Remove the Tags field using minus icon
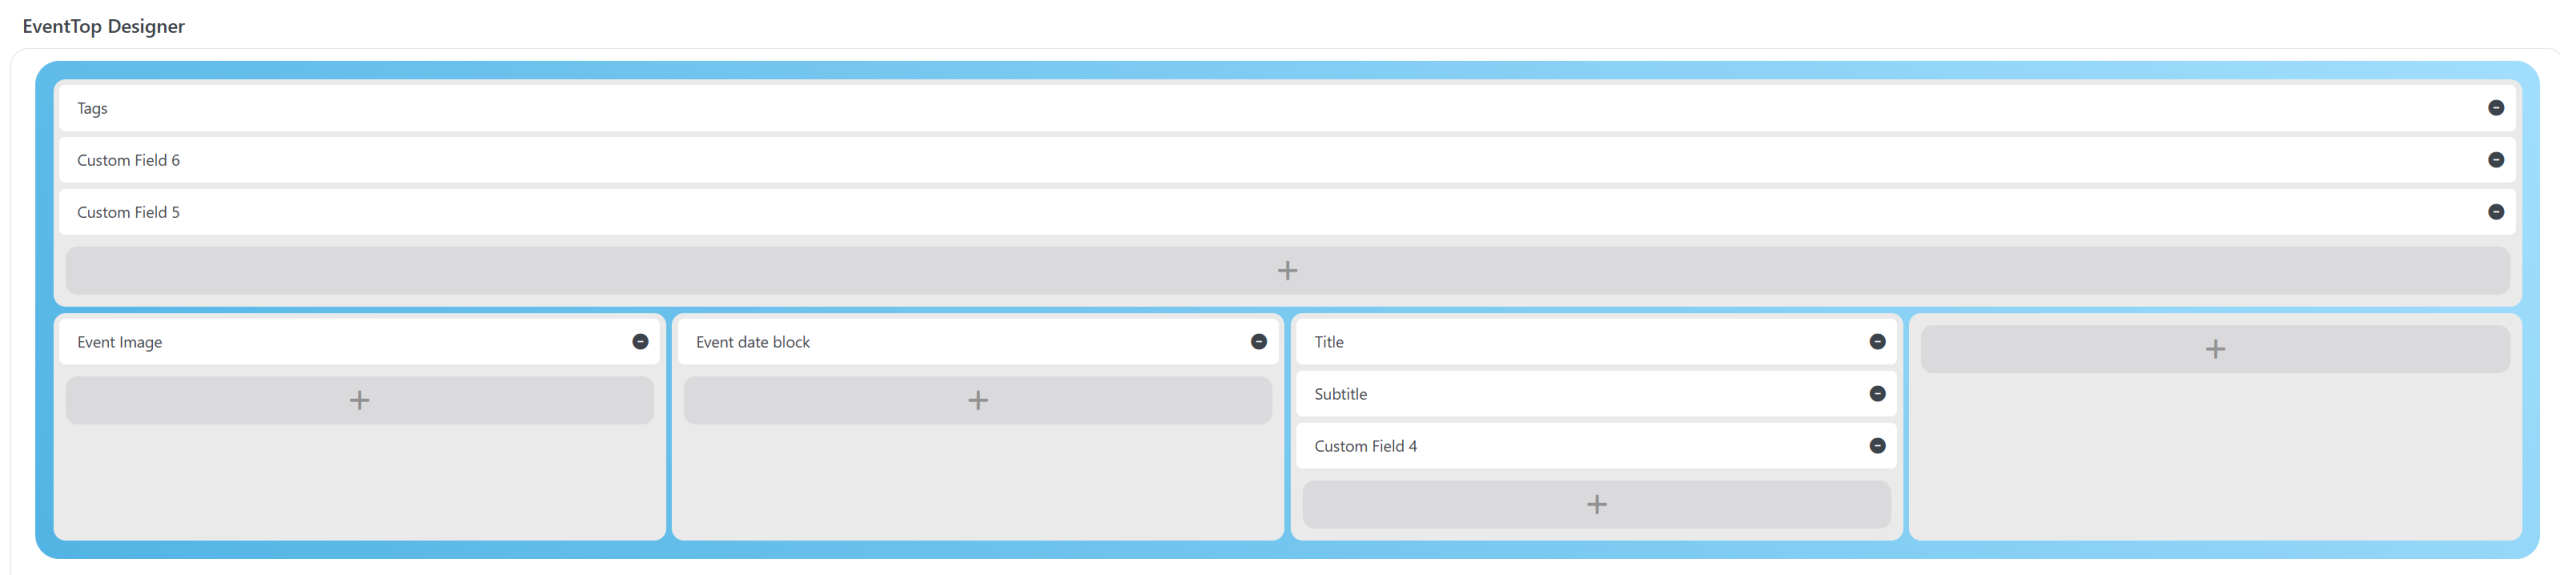Screen dimensions: 2560x575 [2495, 108]
